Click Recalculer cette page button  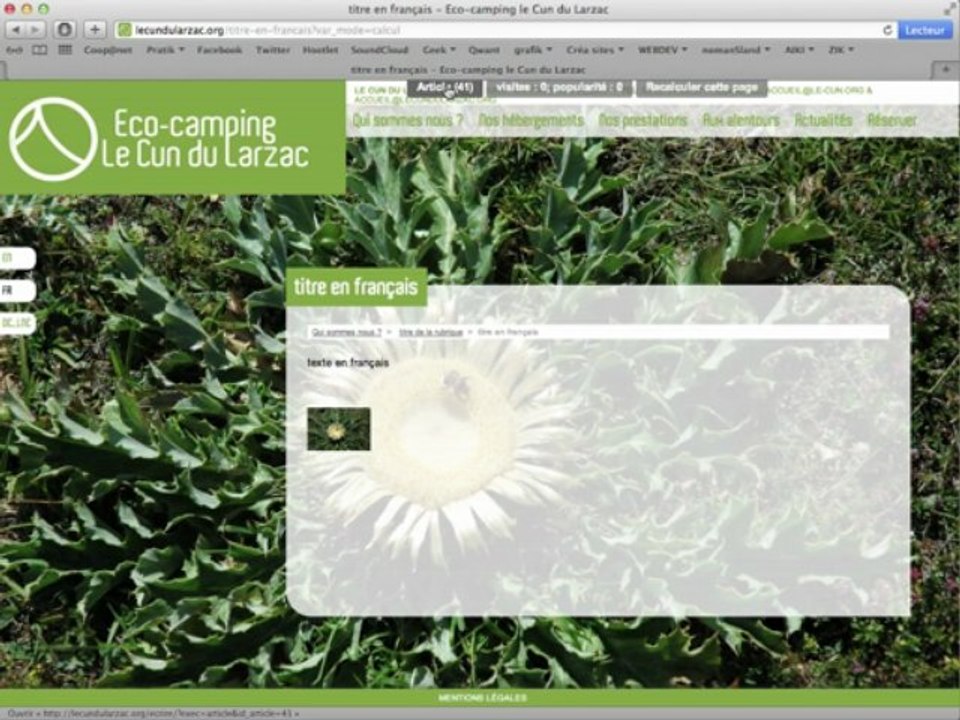coord(702,88)
